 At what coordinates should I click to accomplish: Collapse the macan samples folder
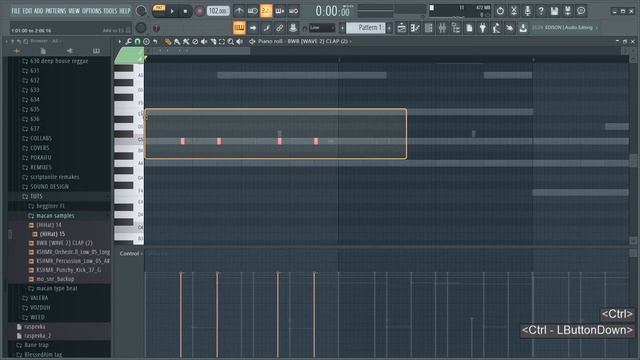pos(55,216)
